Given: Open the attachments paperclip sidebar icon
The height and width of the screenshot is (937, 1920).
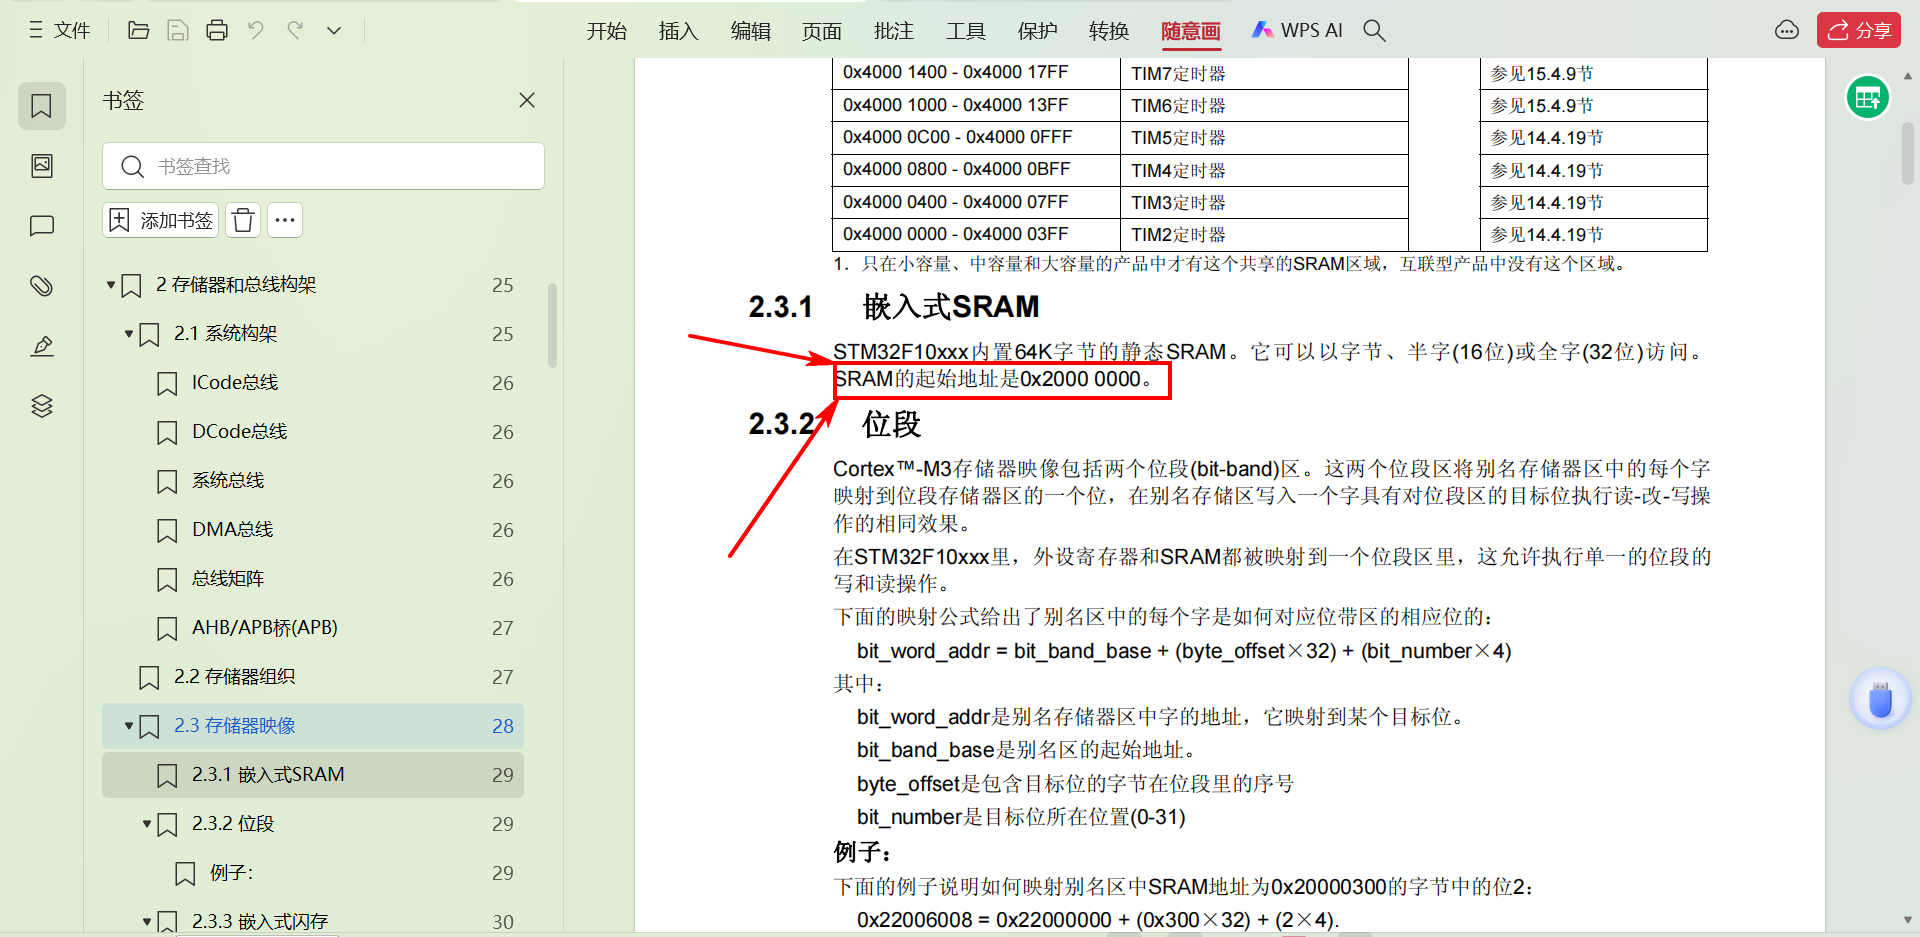Looking at the screenshot, I should 42,286.
